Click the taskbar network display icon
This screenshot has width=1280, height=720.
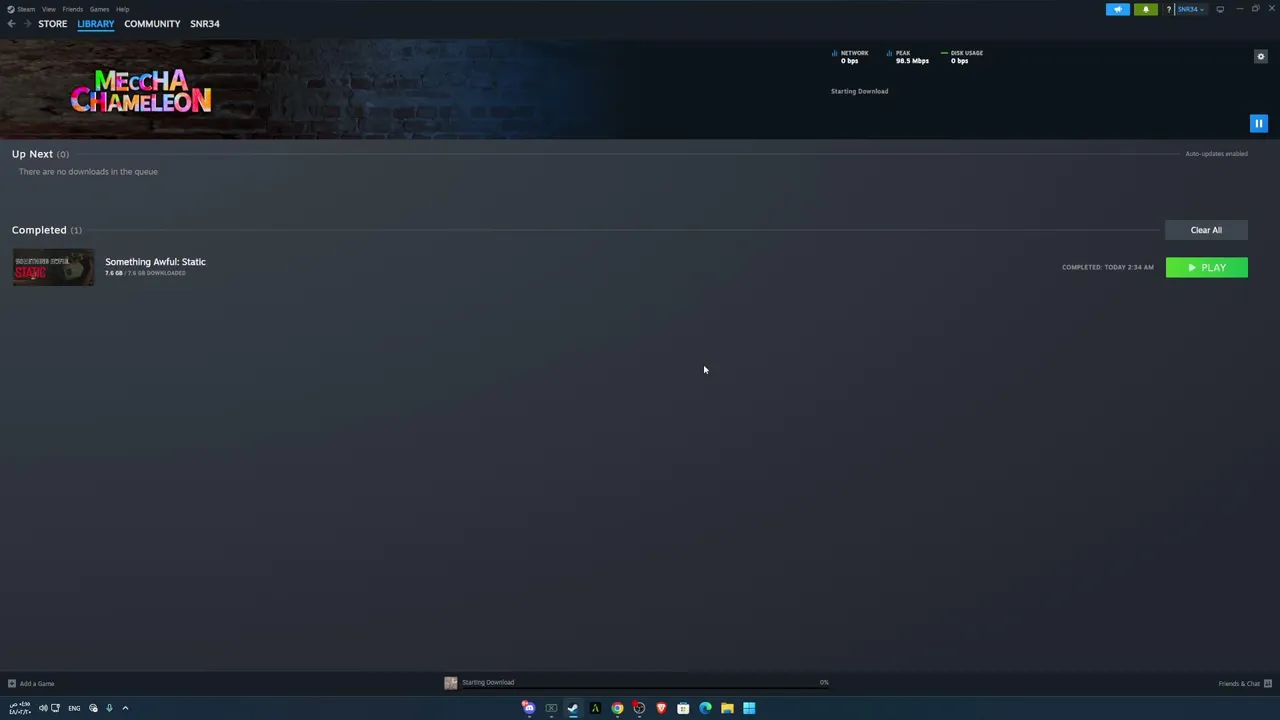coord(55,708)
